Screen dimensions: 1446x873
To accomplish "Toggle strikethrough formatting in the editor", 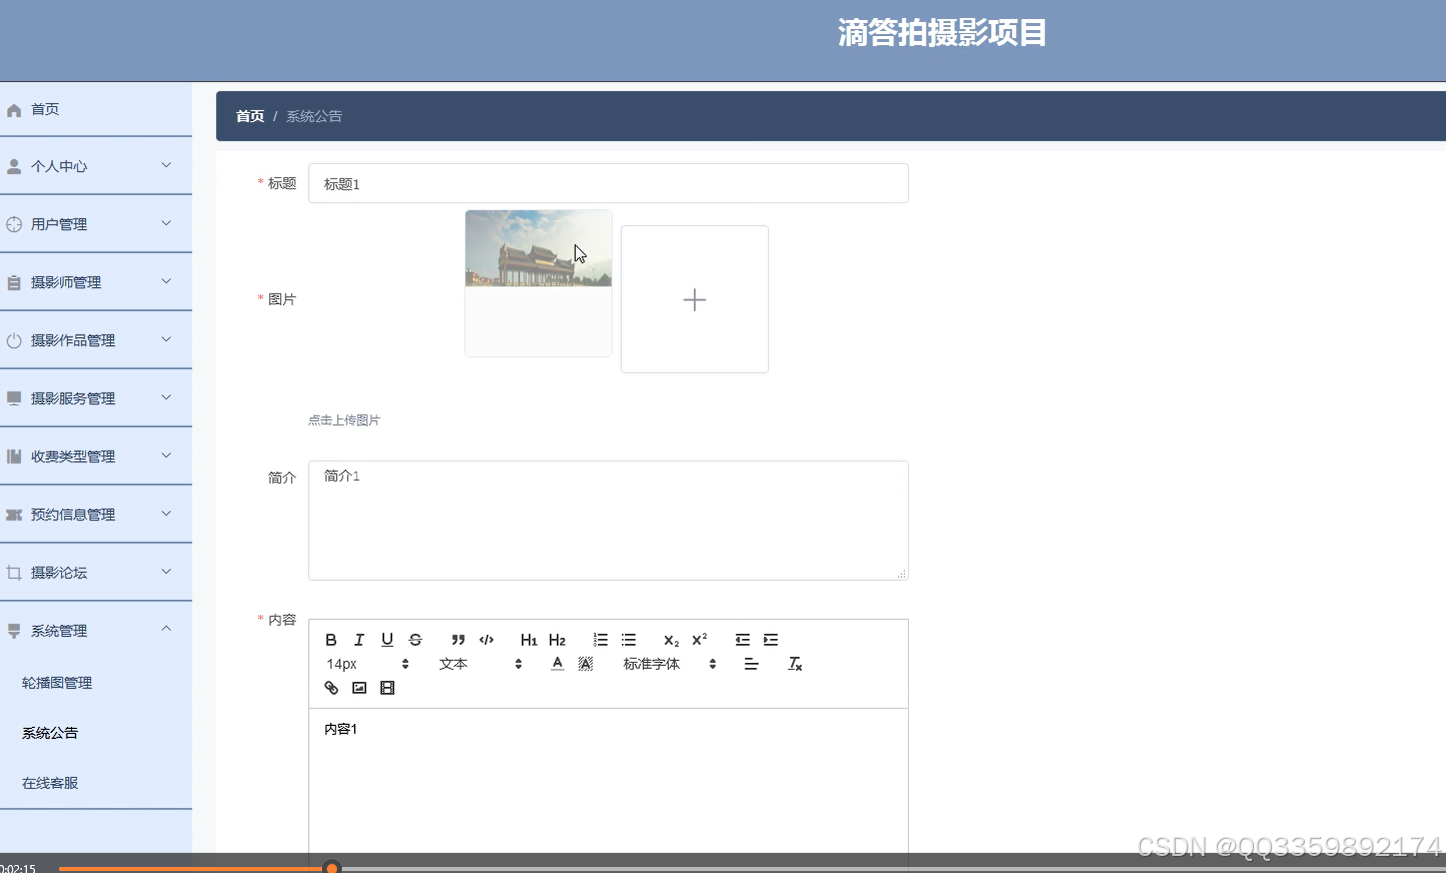I will pos(415,640).
